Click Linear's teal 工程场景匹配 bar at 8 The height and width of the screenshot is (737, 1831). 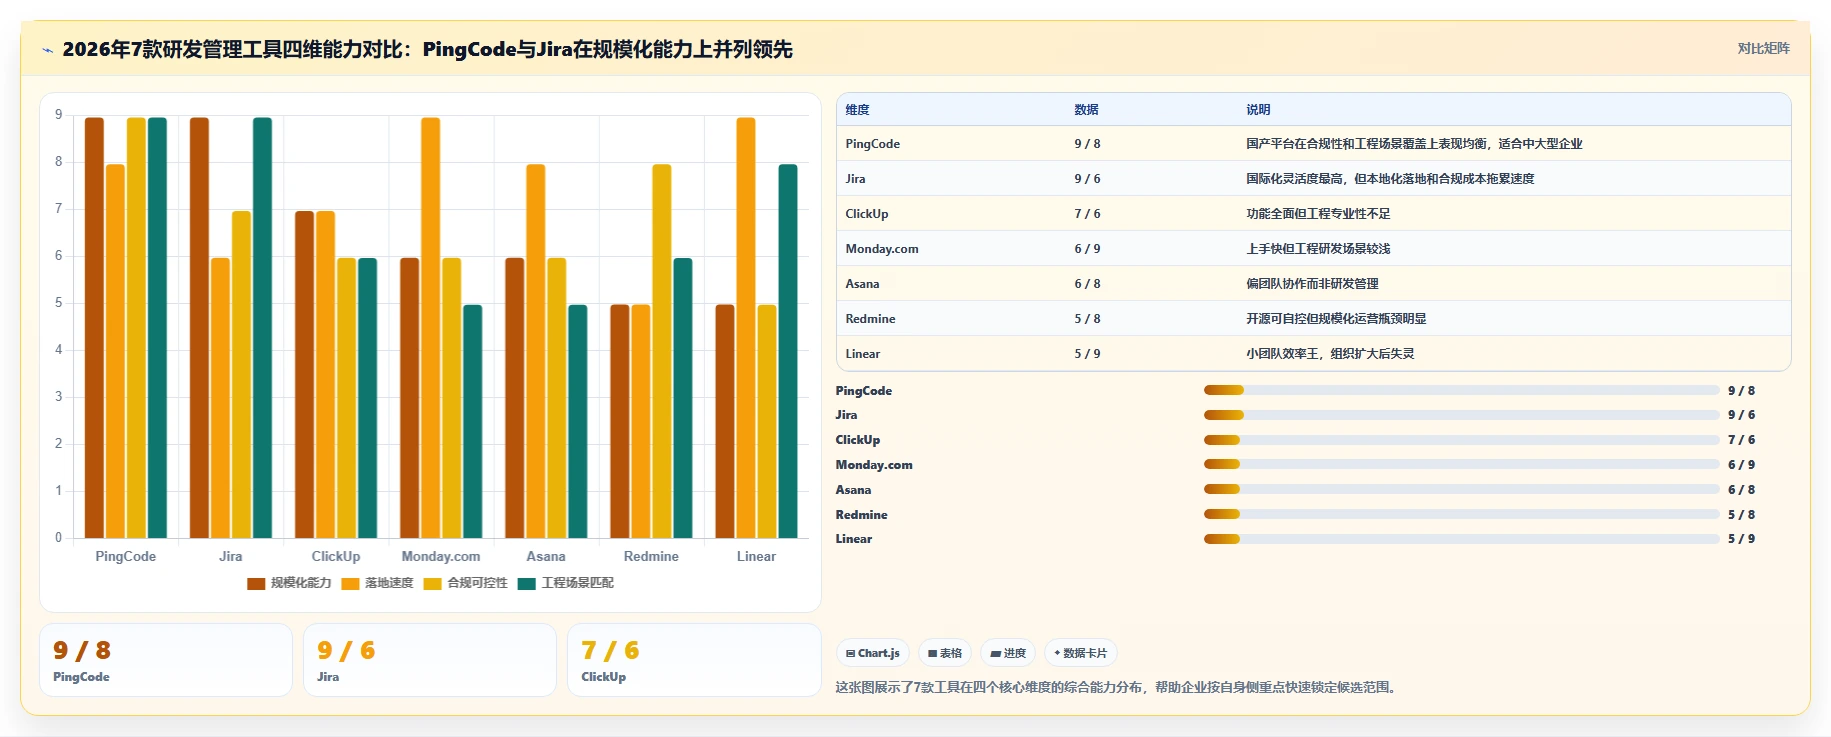click(788, 351)
